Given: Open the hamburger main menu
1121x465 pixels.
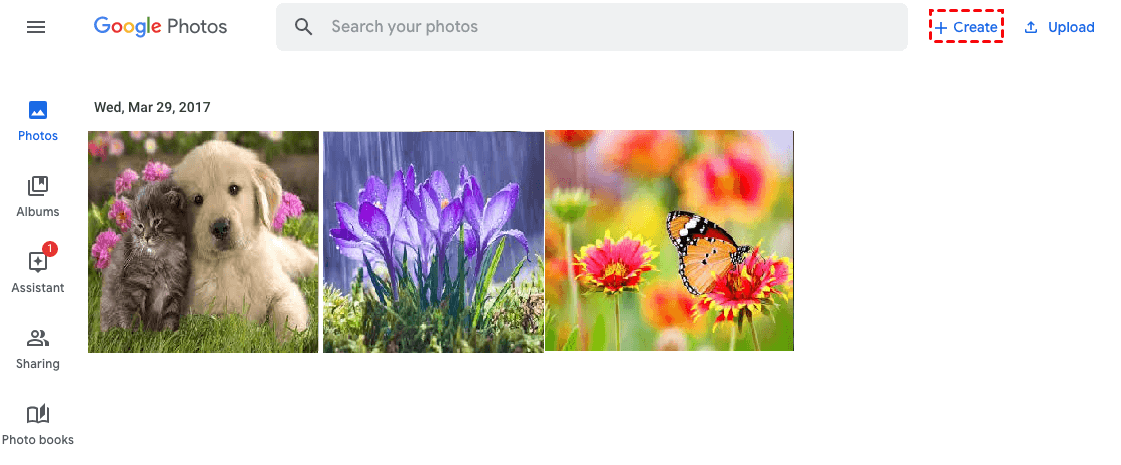Looking at the screenshot, I should pyautogui.click(x=36, y=27).
